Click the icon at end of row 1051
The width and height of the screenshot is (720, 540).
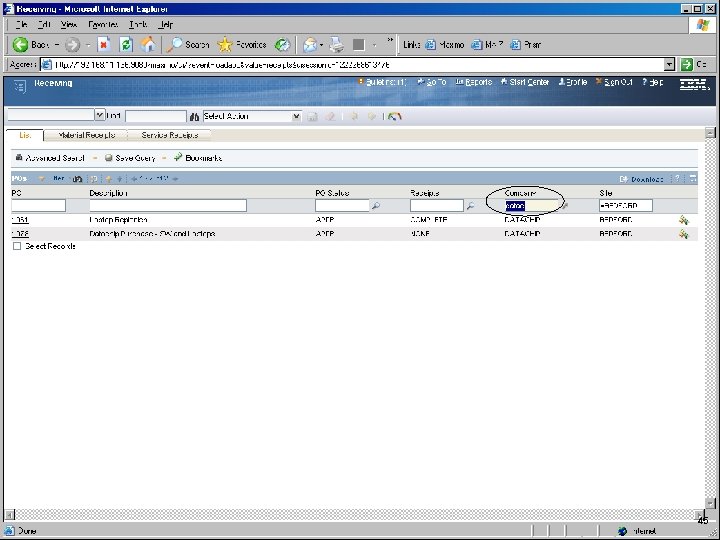click(x=684, y=220)
